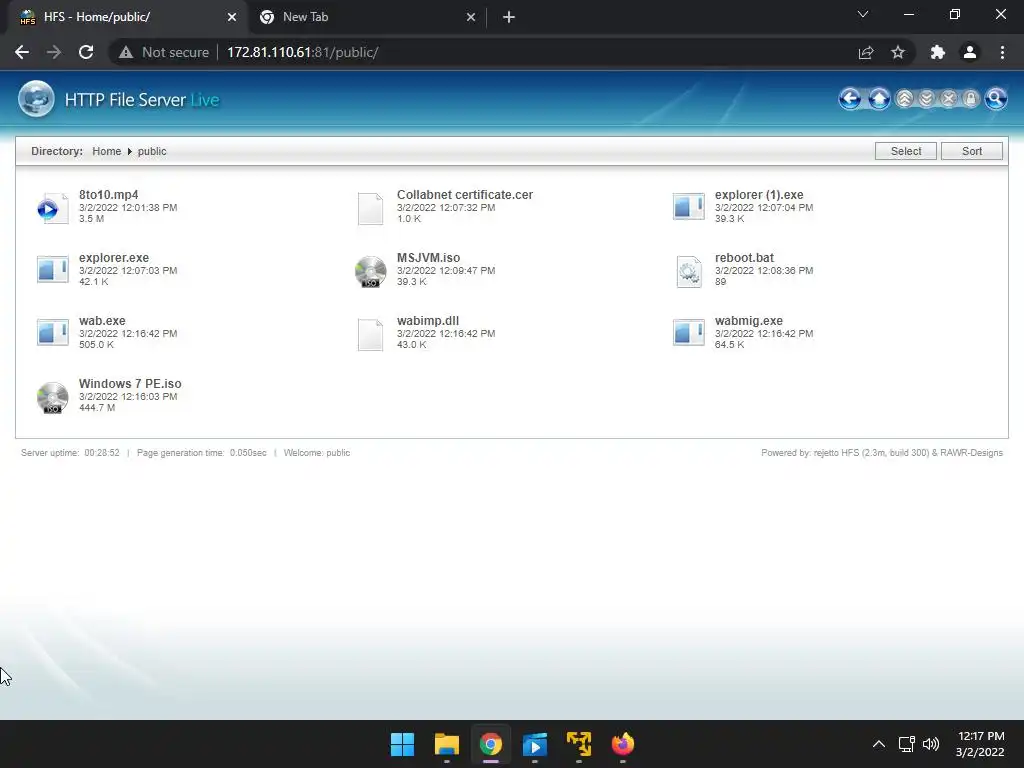Click the wab.exe program icon

pyautogui.click(x=52, y=333)
